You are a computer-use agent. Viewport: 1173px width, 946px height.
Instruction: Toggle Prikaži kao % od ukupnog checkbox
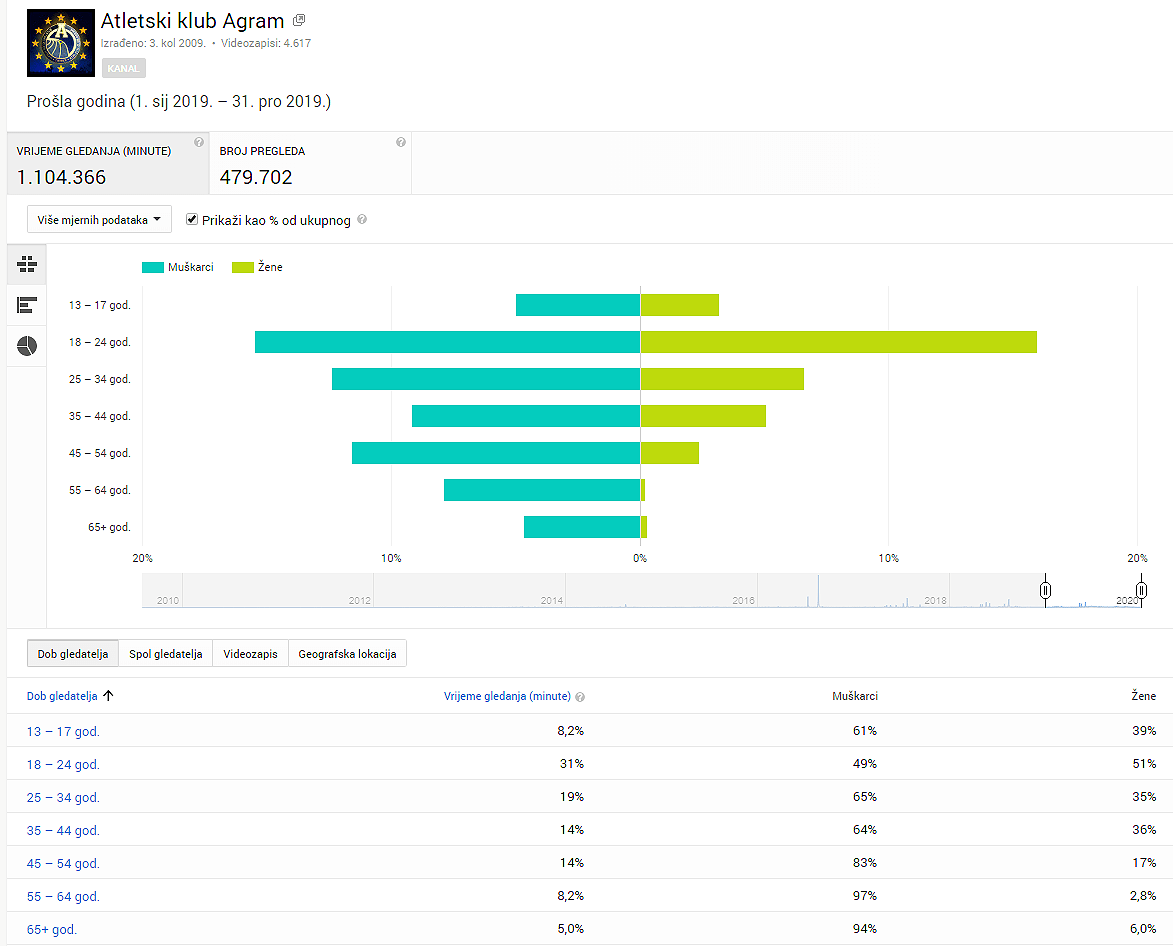[x=192, y=220]
